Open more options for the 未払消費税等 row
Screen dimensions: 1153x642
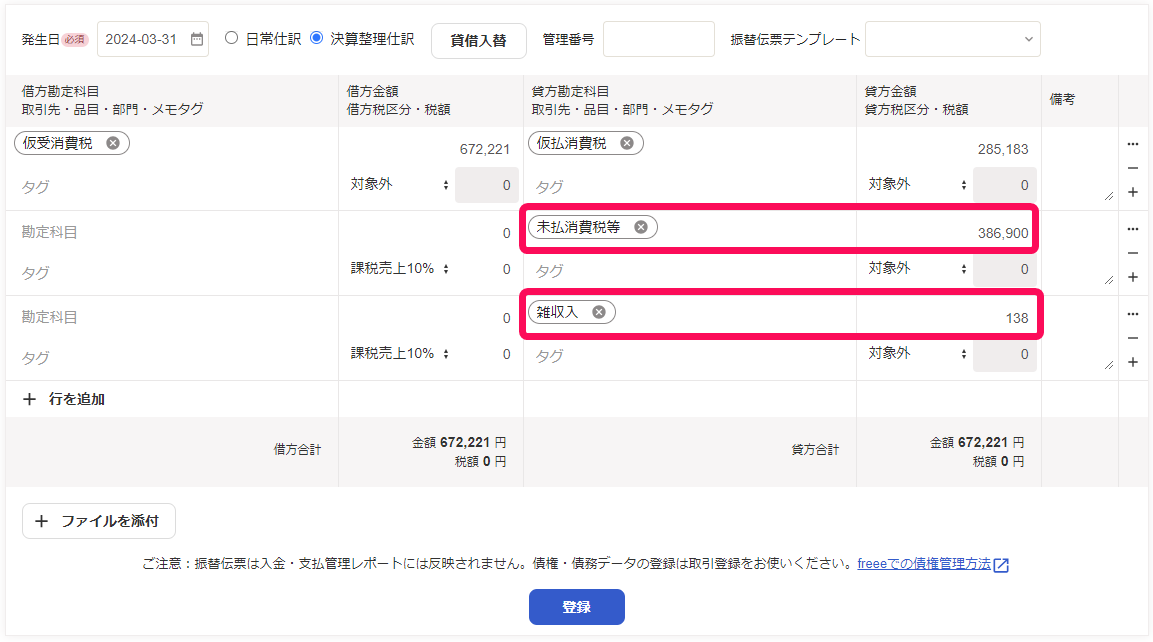[1132, 229]
